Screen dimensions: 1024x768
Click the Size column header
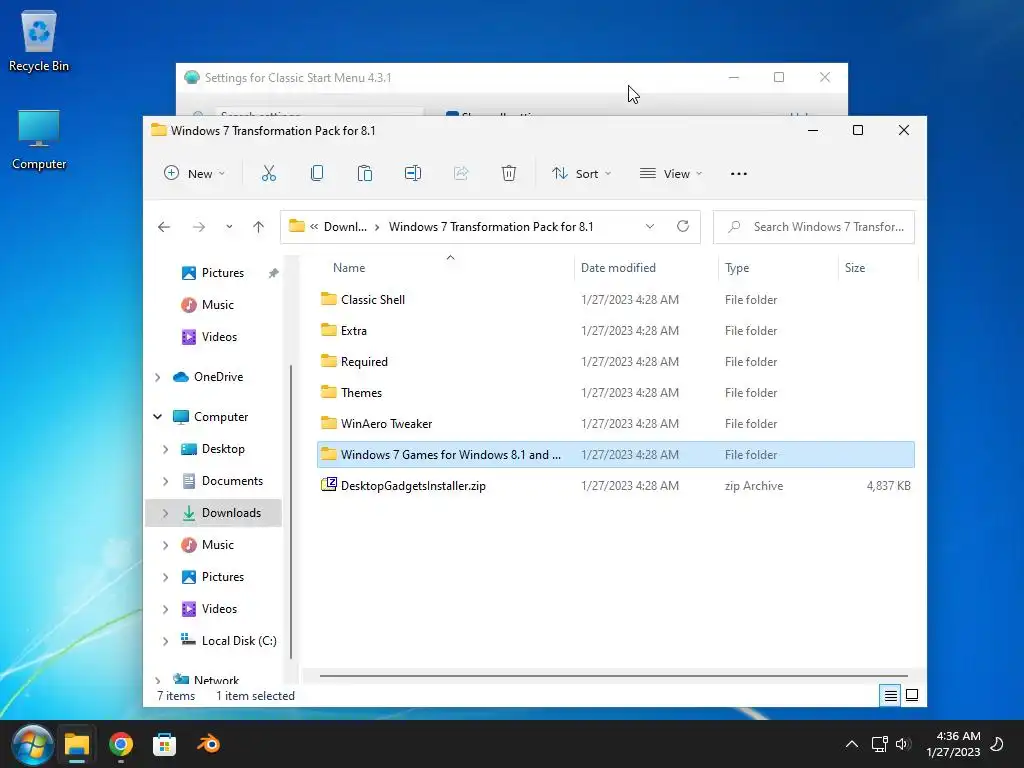(854, 268)
